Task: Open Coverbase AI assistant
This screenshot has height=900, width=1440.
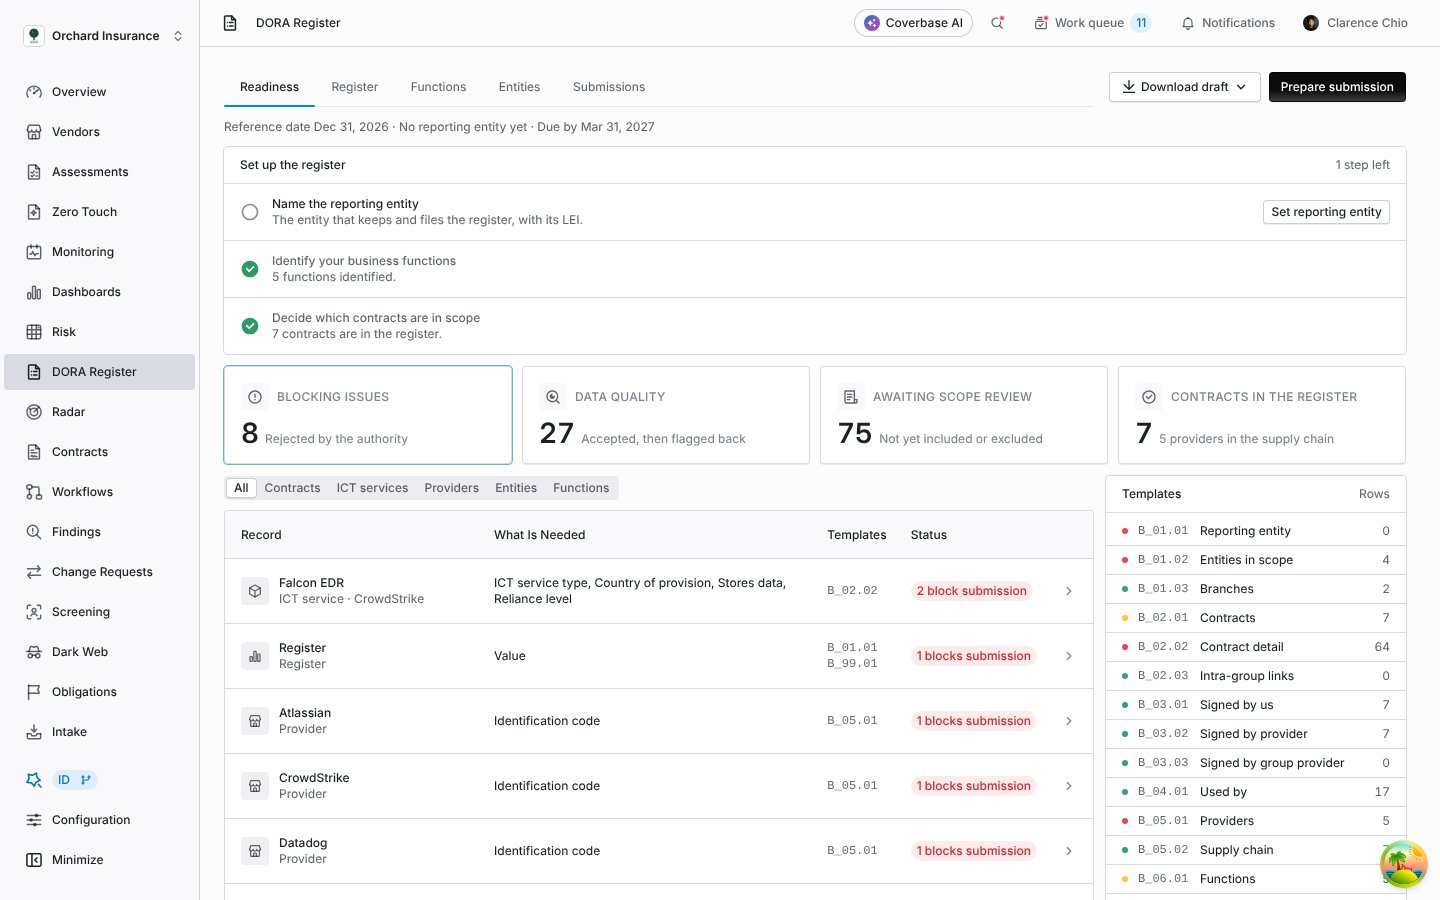Action: pyautogui.click(x=913, y=23)
